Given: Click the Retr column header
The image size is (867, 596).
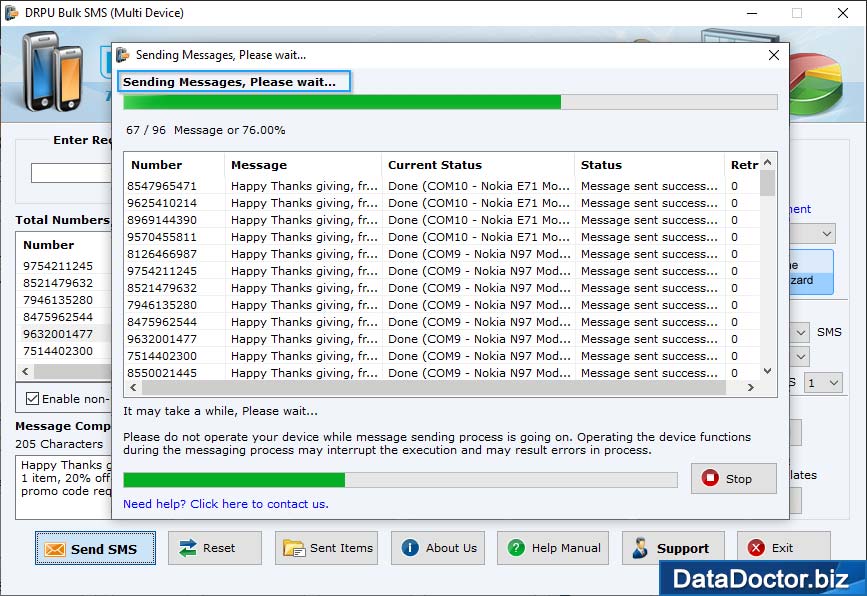Looking at the screenshot, I should (x=744, y=165).
